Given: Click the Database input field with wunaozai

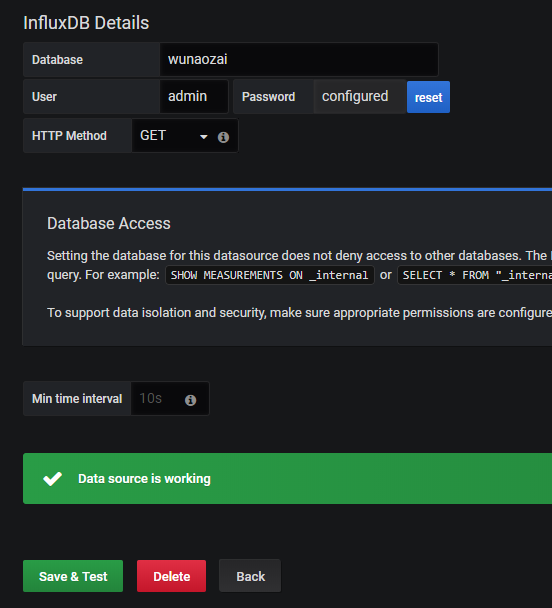Looking at the screenshot, I should (x=299, y=59).
